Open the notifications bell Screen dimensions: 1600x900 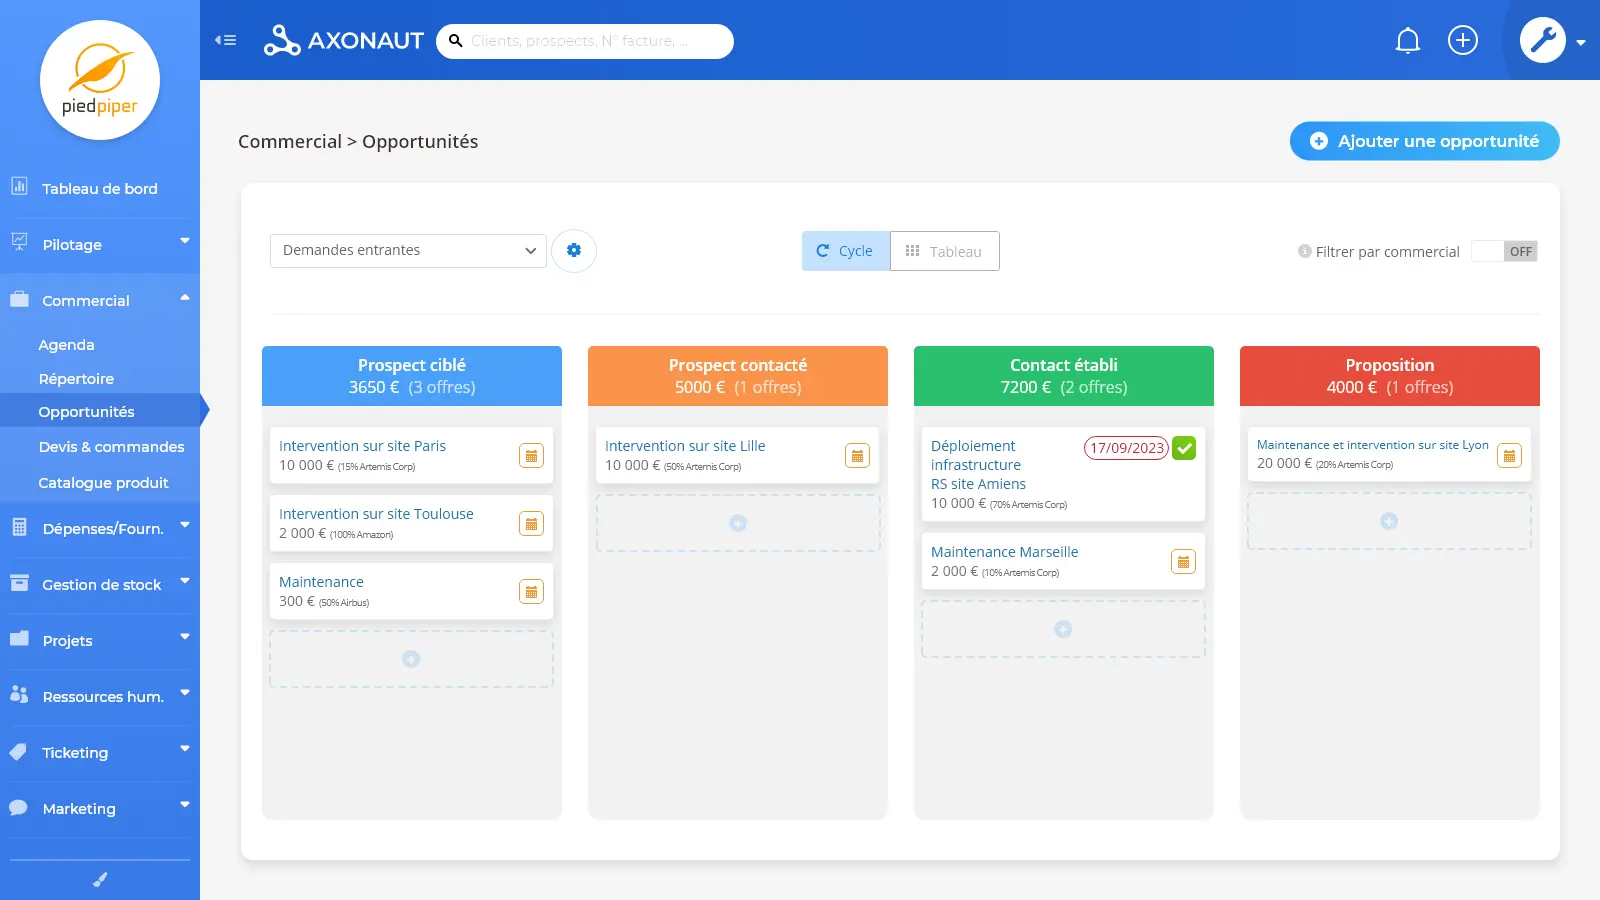1407,41
